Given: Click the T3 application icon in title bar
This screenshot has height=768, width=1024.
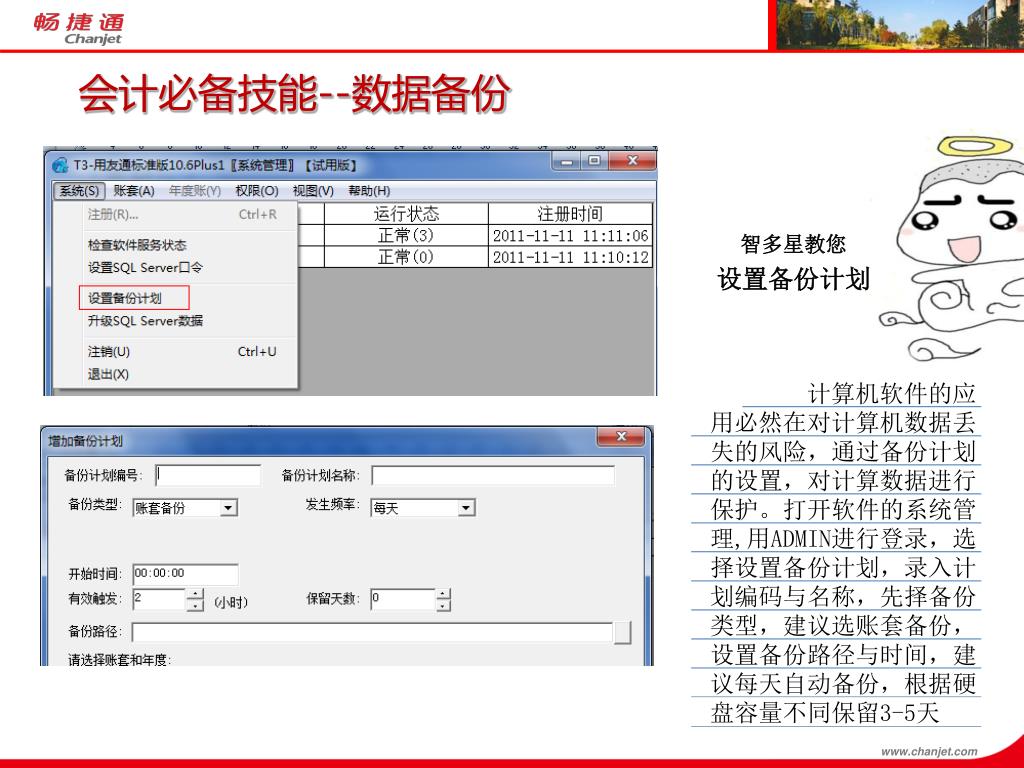Looking at the screenshot, I should [61, 165].
